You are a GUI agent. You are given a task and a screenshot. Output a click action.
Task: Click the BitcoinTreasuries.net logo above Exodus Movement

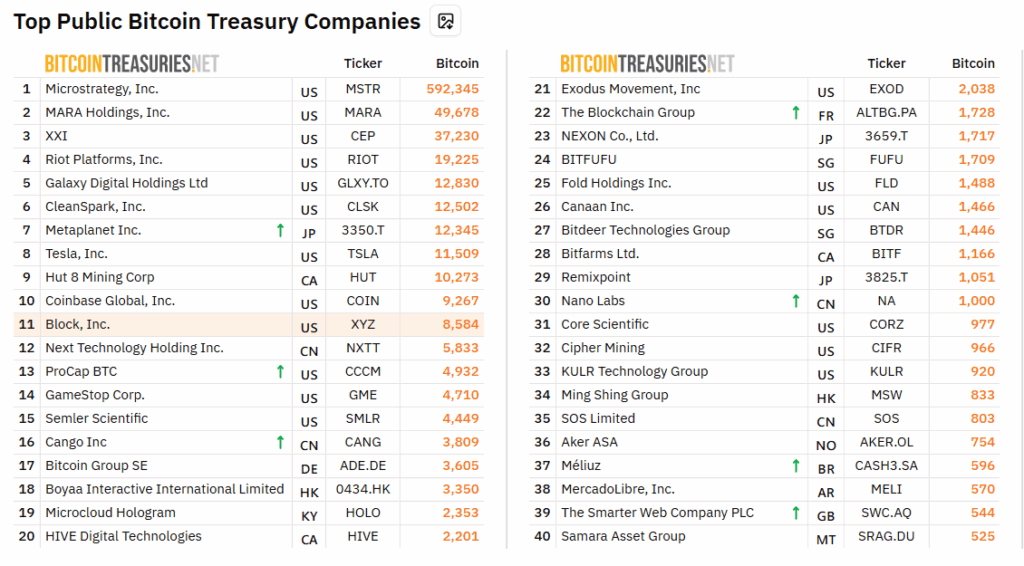pyautogui.click(x=646, y=64)
